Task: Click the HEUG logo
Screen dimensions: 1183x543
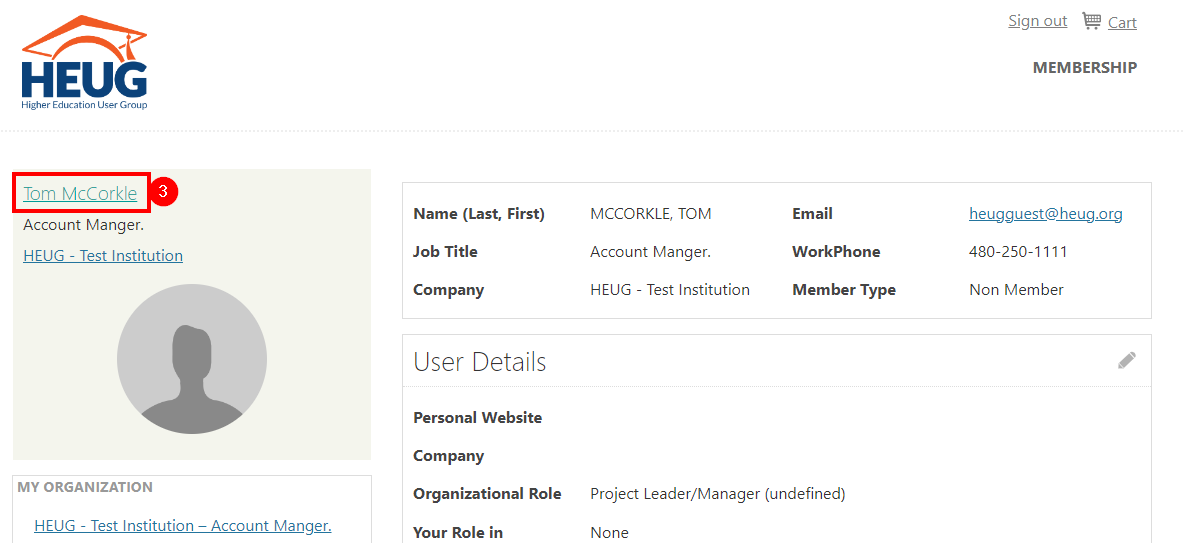Action: pyautogui.click(x=84, y=63)
